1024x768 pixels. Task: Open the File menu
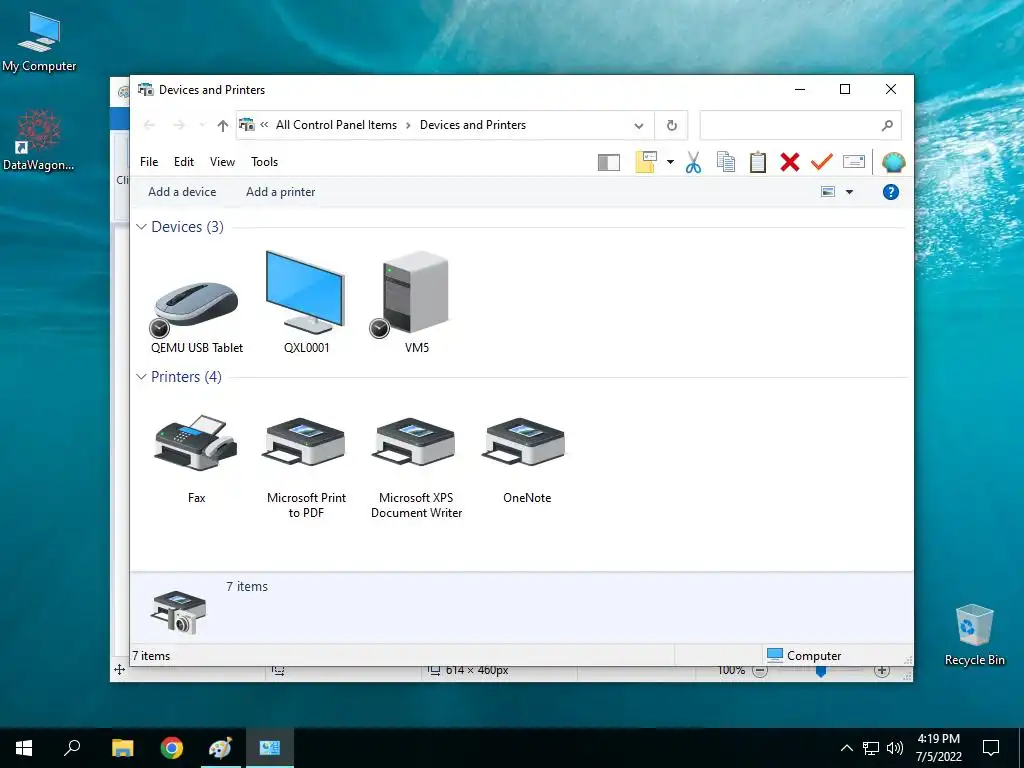[149, 162]
